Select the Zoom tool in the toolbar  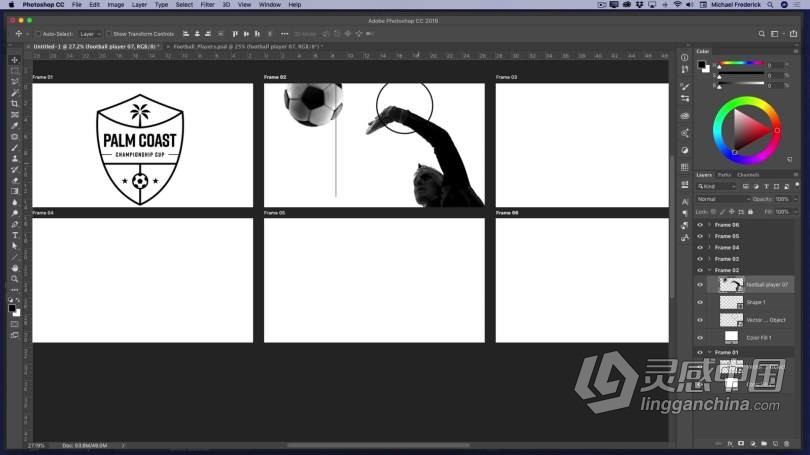[14, 279]
